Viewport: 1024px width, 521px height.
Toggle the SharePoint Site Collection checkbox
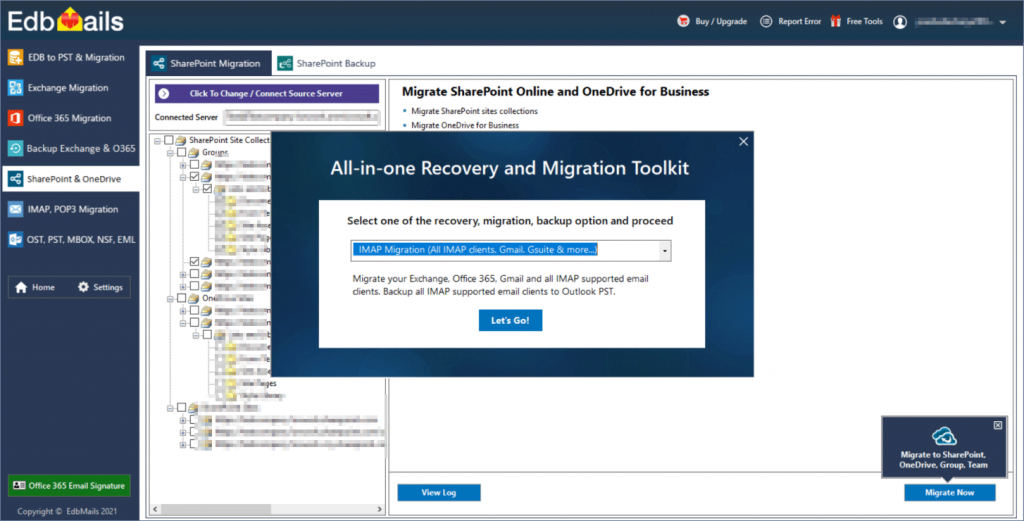(x=168, y=140)
